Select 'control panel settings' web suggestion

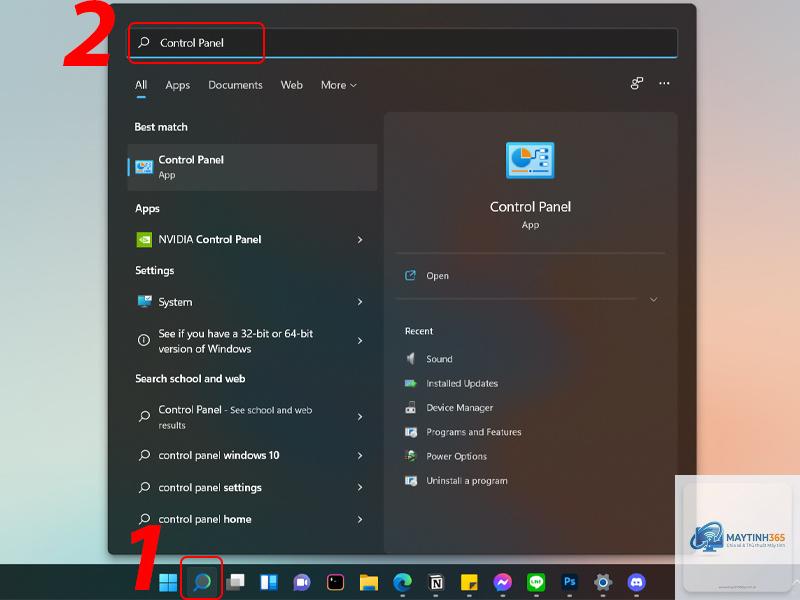252,487
